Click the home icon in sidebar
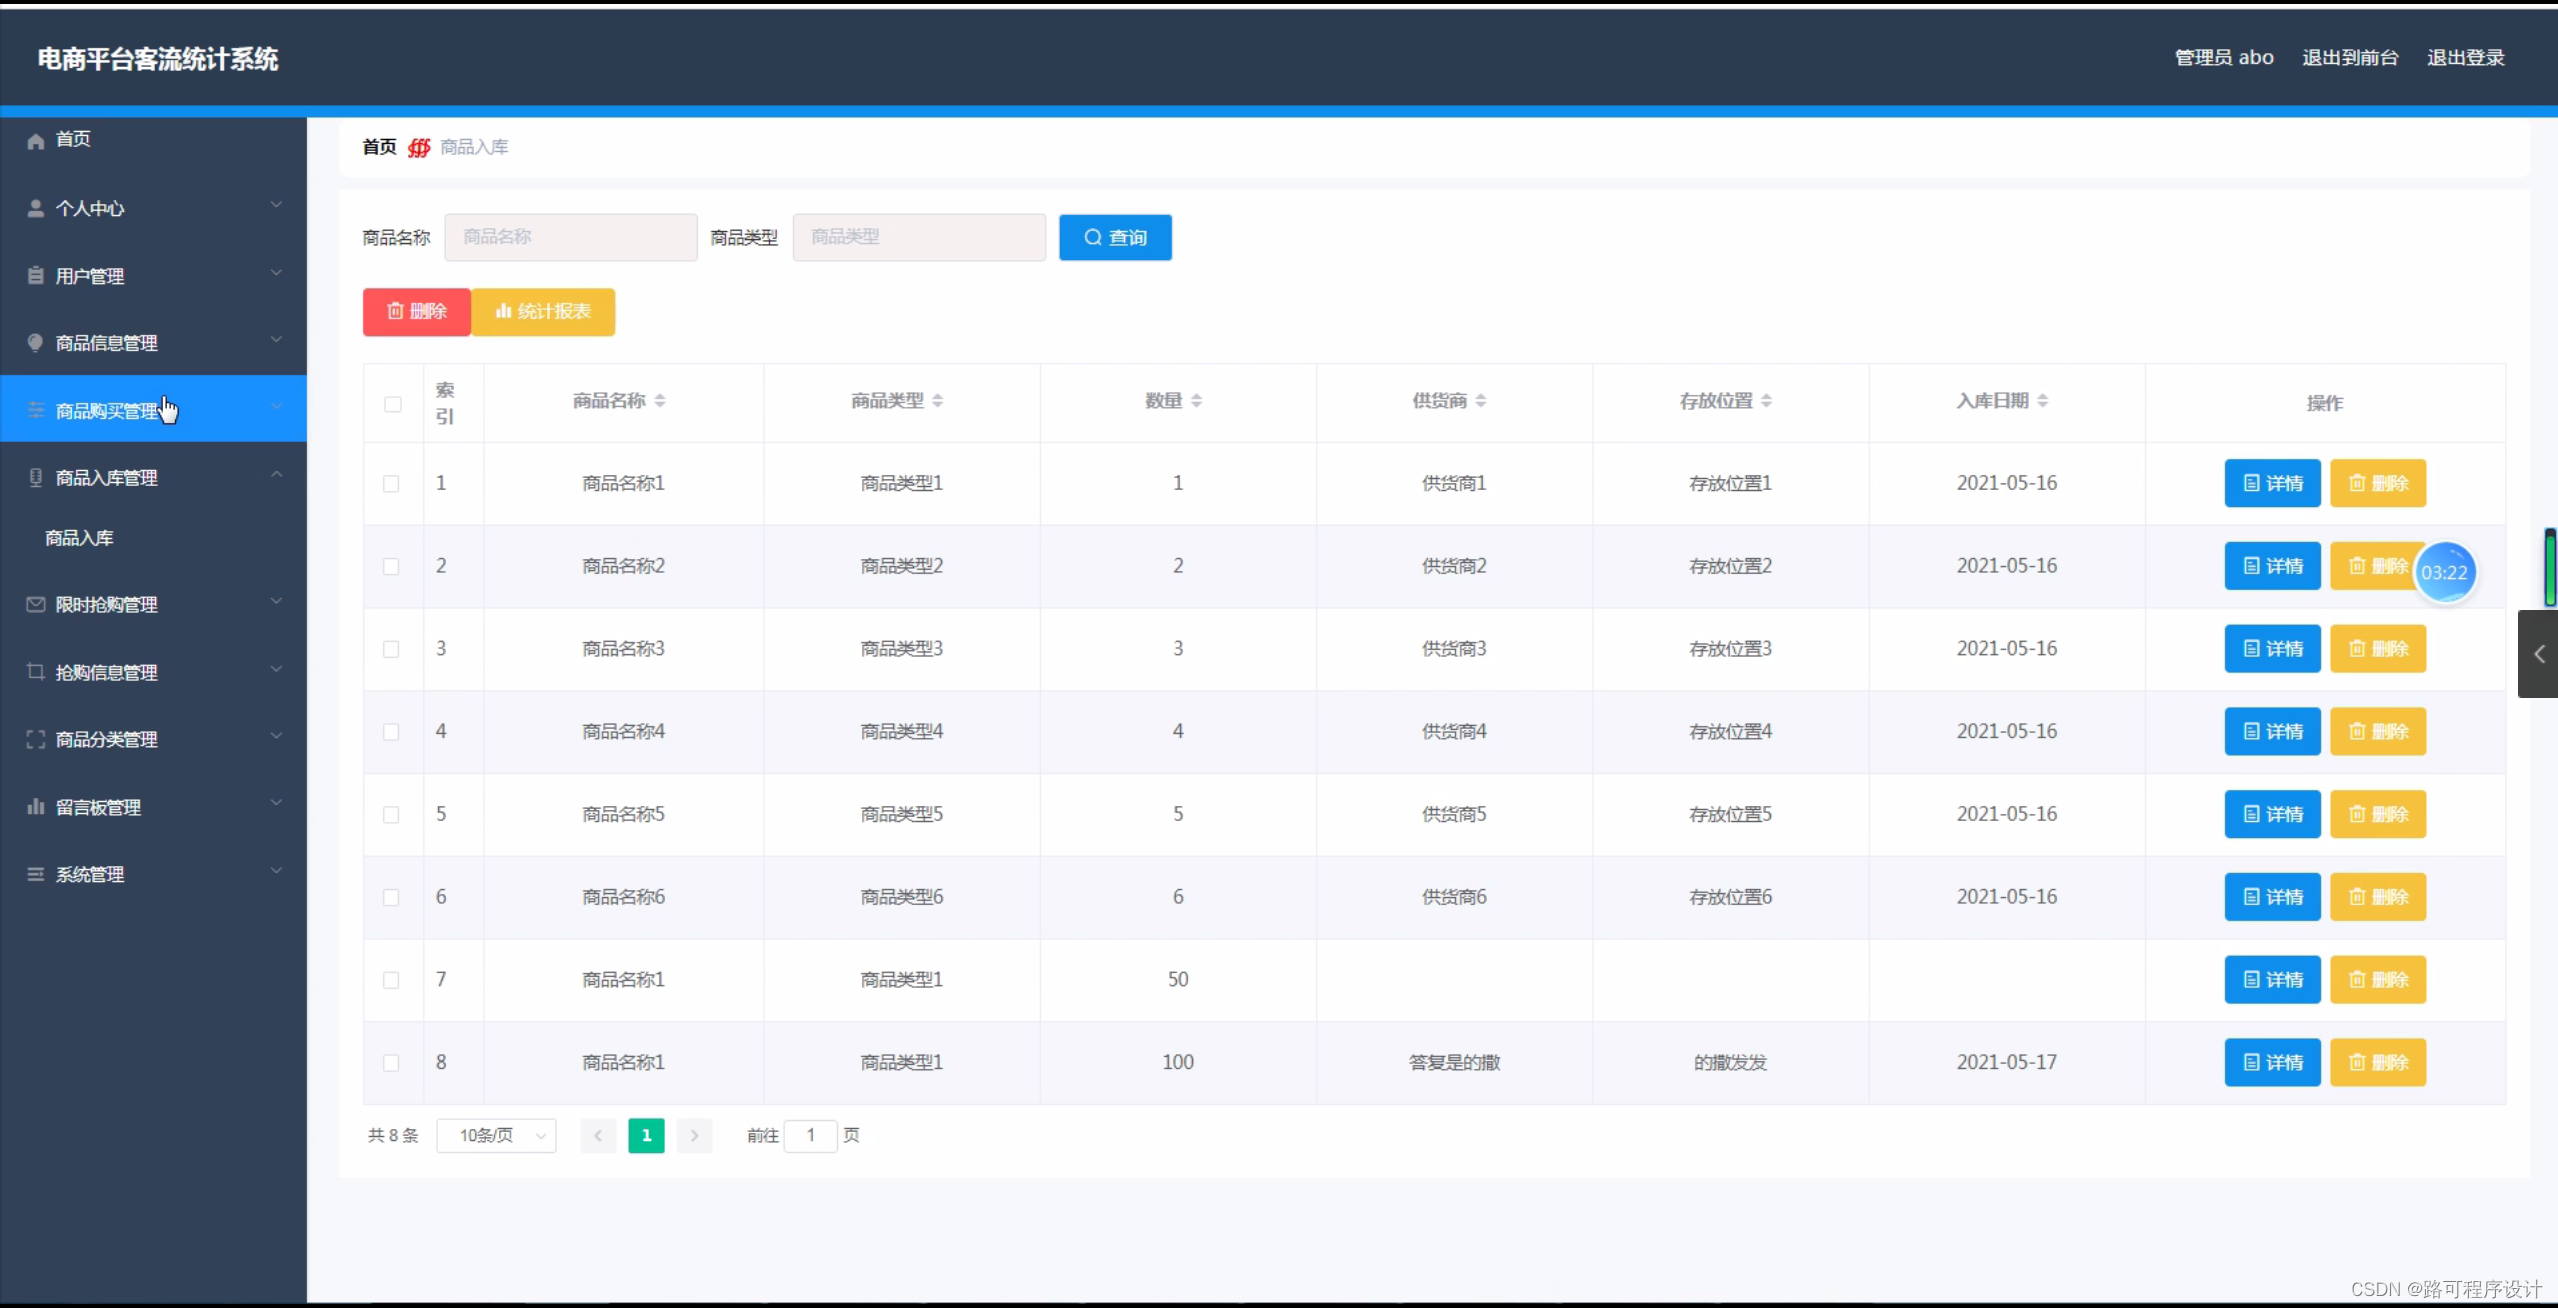Image resolution: width=2558 pixels, height=1308 pixels. (x=36, y=141)
